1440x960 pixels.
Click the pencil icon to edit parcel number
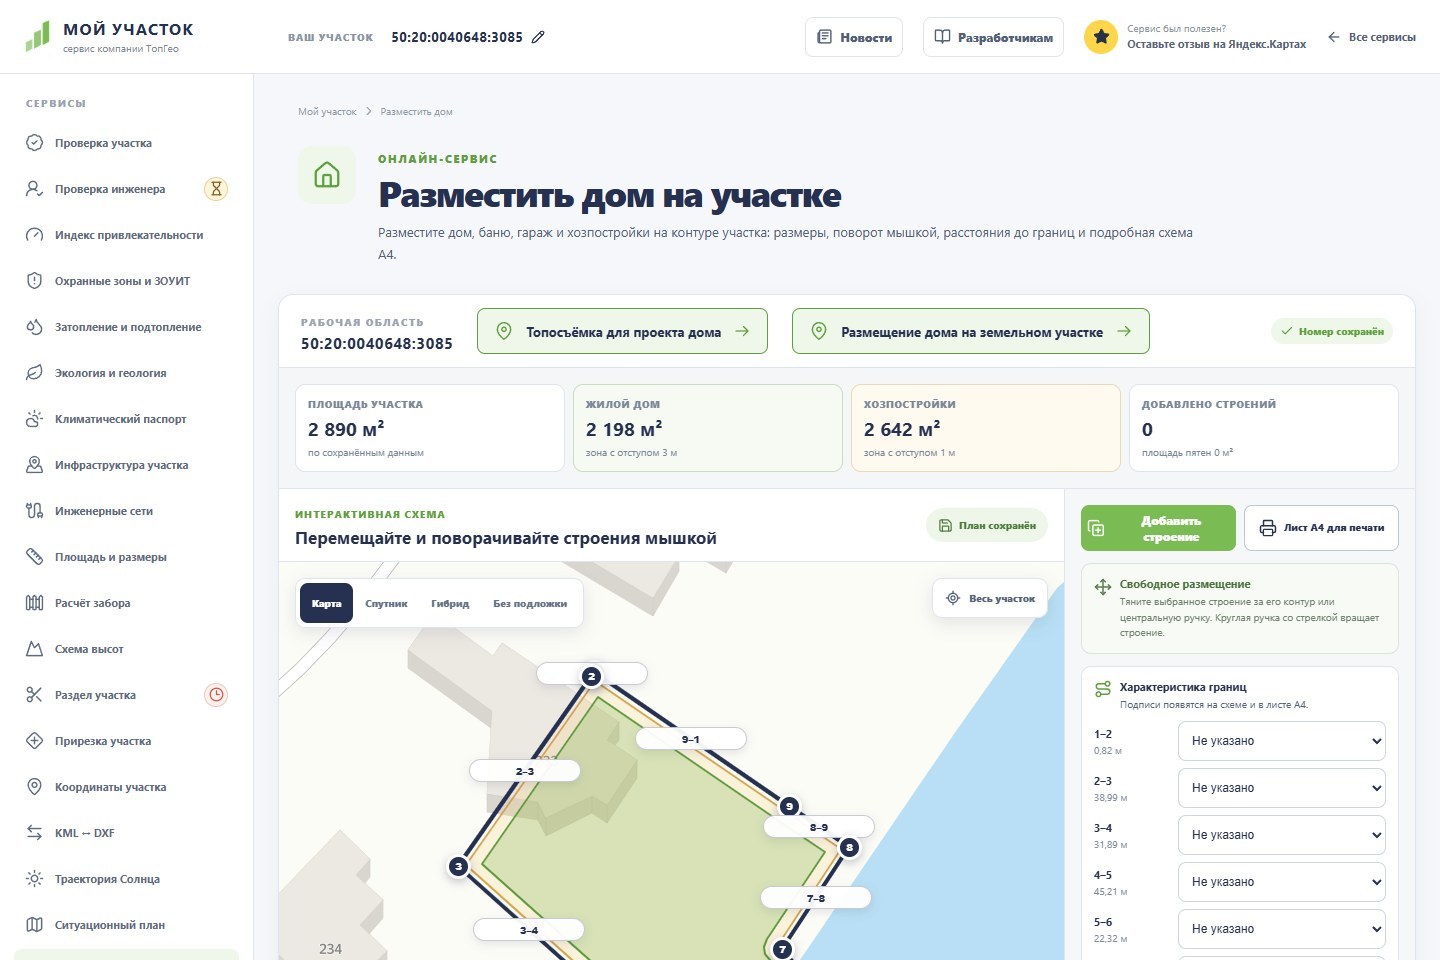pyautogui.click(x=538, y=37)
